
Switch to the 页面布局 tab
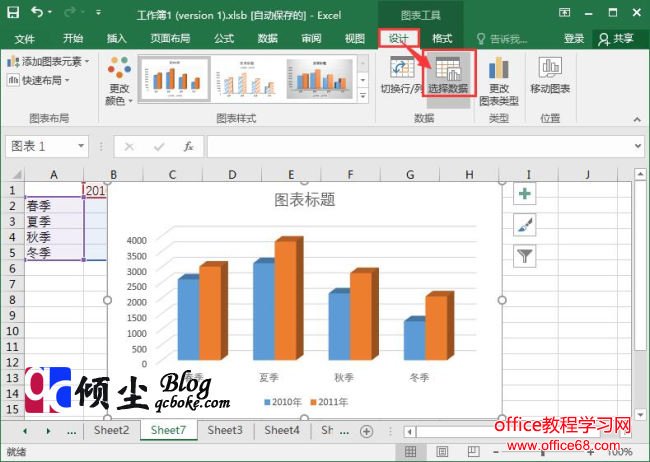coord(170,39)
